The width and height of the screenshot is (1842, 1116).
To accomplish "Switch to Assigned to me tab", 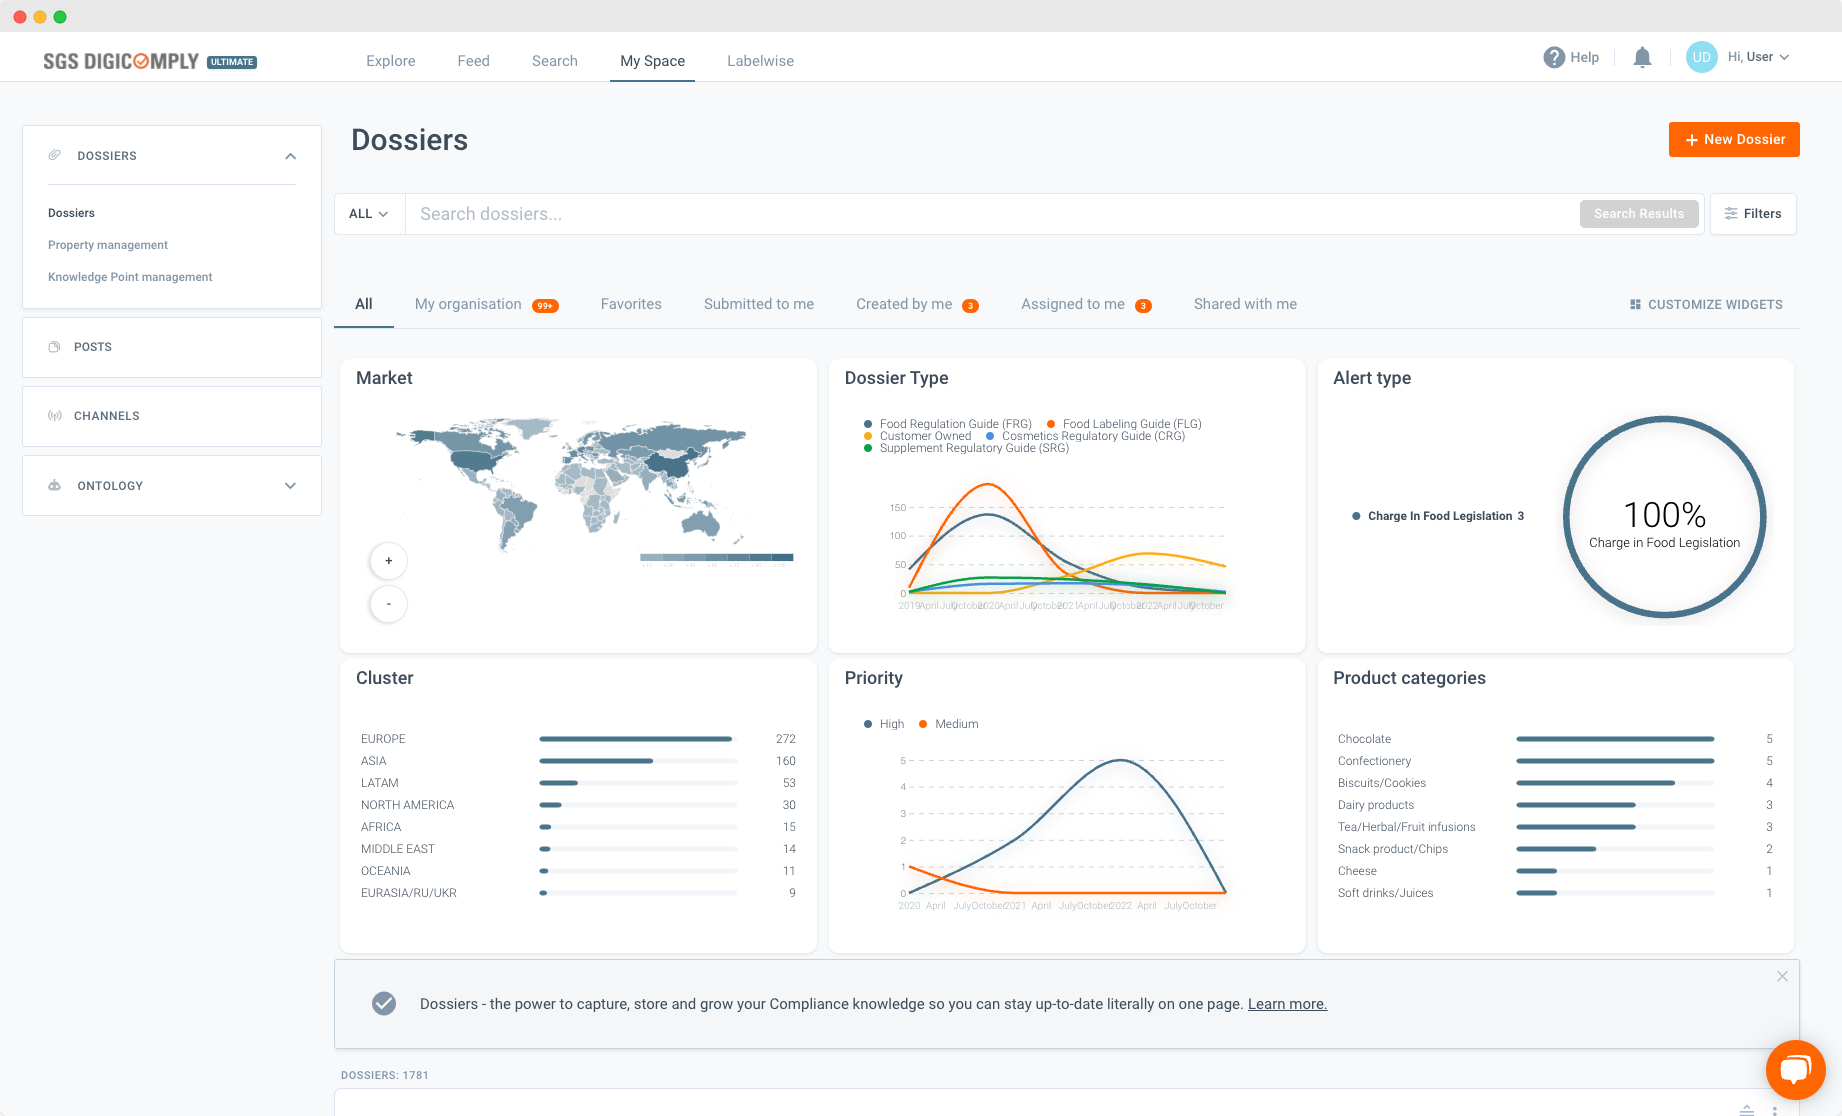I will click(x=1086, y=304).
